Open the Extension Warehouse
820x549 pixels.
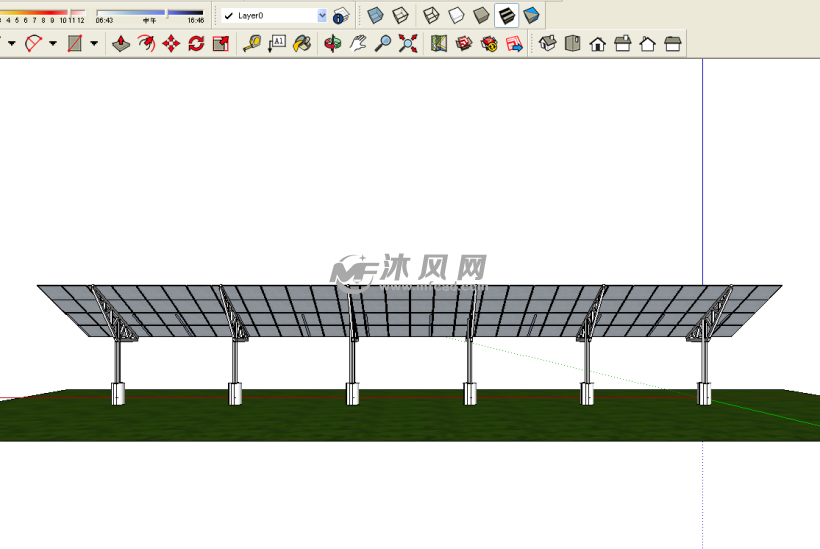[489, 43]
